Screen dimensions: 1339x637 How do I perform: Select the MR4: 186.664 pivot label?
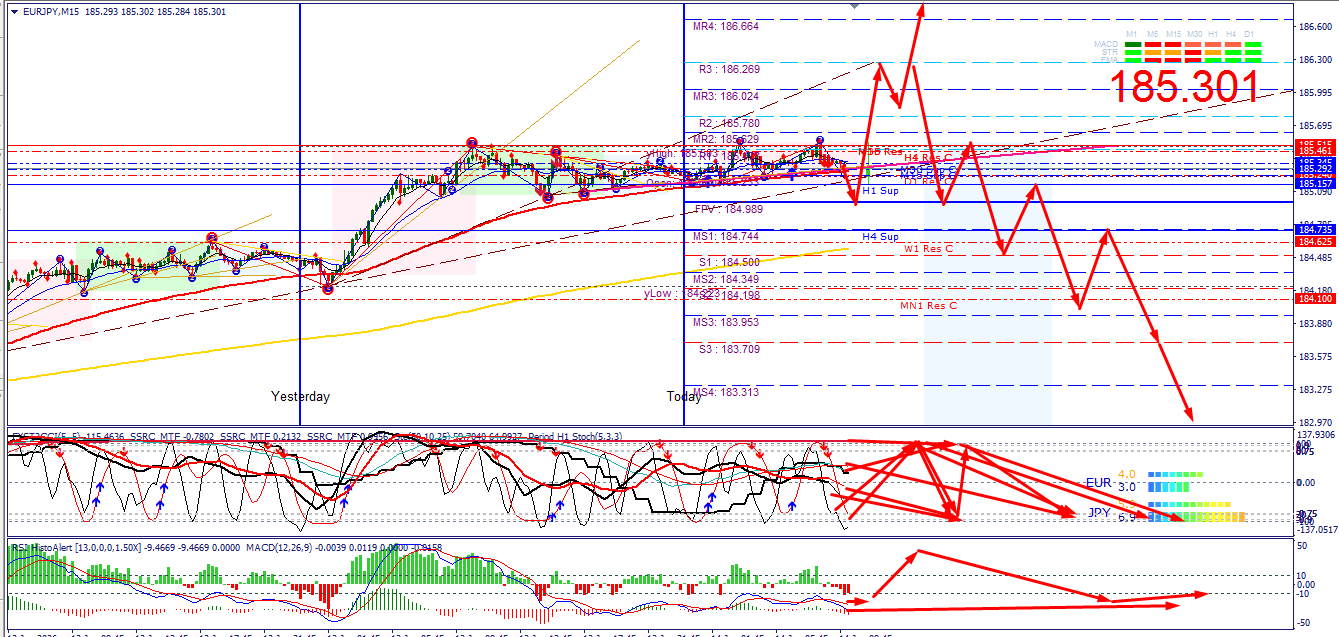[x=726, y=27]
